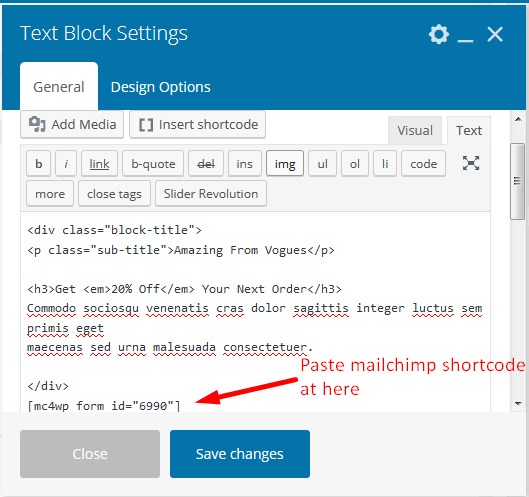The image size is (529, 497).
Task: Insert code tag using code button
Action: click(423, 164)
